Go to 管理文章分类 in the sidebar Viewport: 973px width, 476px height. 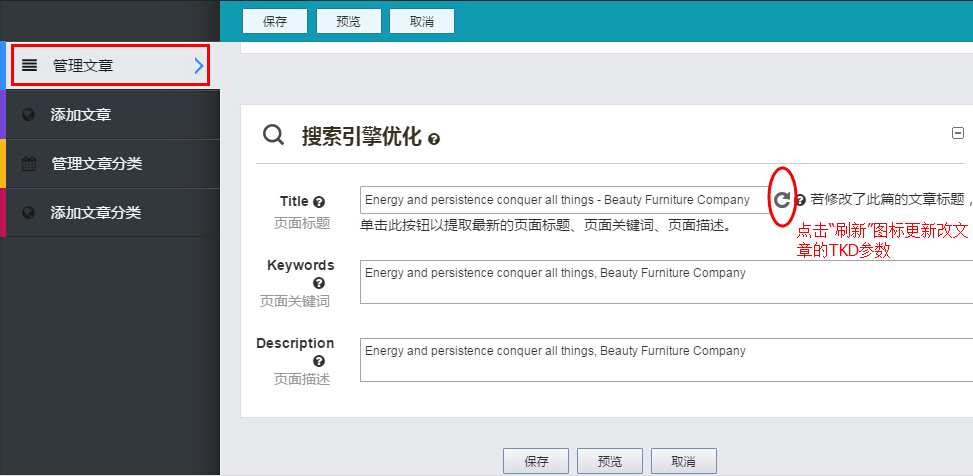[x=110, y=164]
